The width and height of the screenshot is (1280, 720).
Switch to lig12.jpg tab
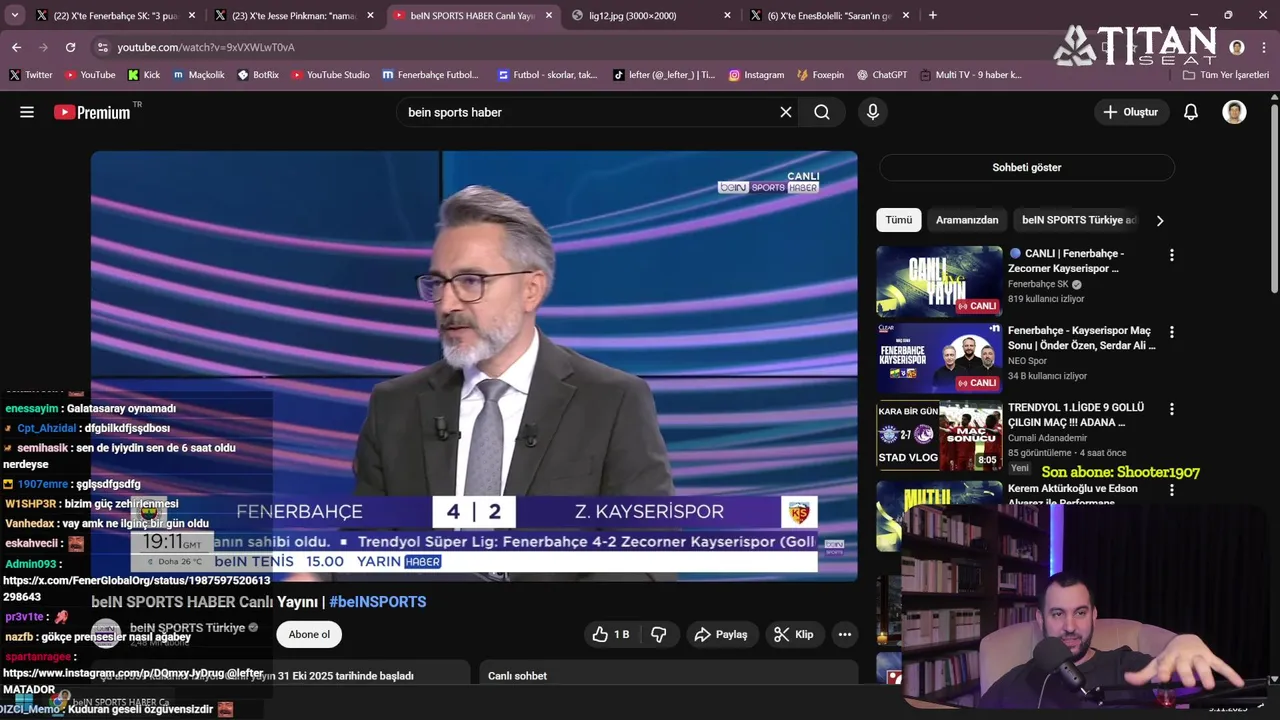tap(650, 15)
